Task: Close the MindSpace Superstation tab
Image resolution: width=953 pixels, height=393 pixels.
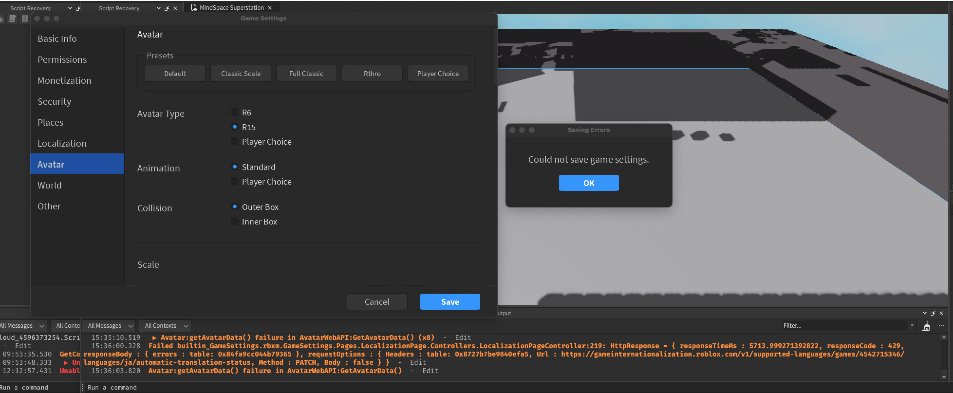Action: click(x=270, y=8)
